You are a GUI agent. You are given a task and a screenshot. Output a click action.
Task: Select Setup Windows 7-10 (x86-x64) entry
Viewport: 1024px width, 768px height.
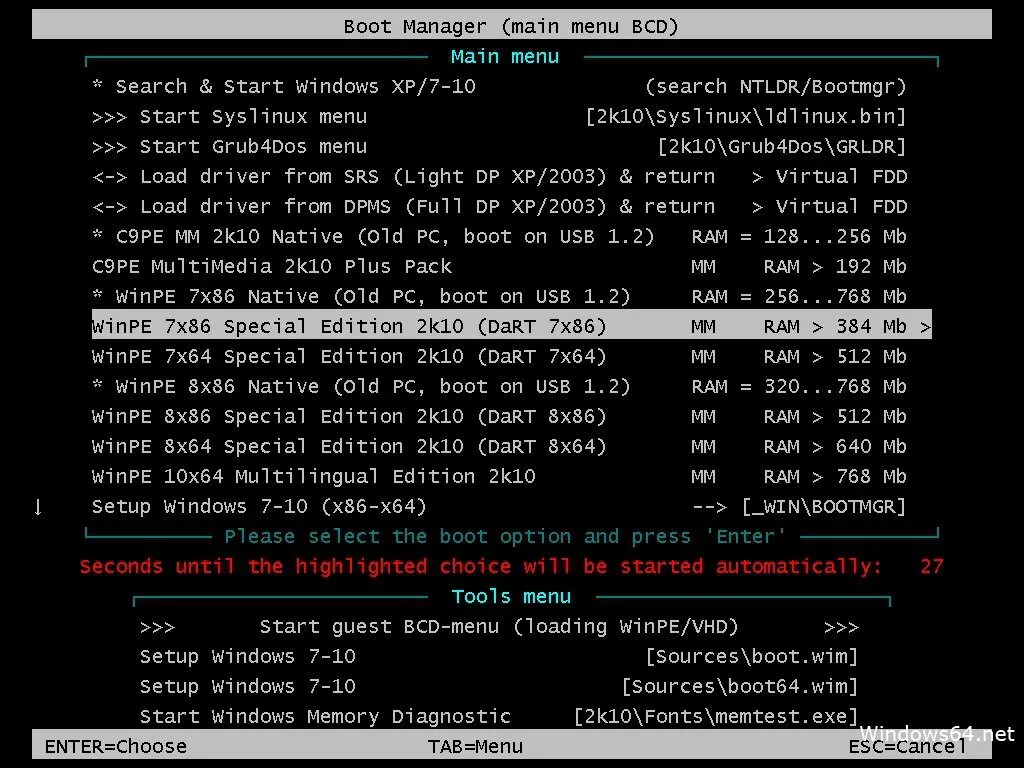click(500, 507)
